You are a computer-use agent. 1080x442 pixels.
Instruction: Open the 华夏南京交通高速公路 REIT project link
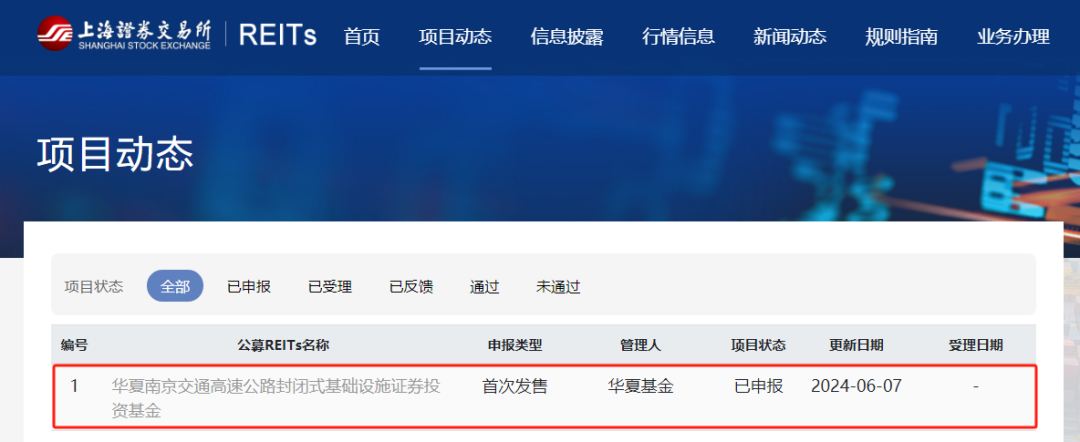pos(276,399)
